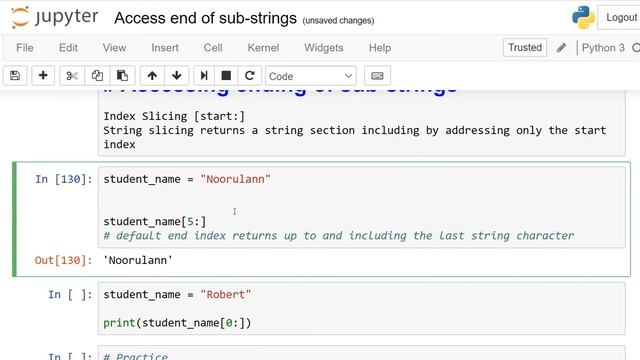640x360 pixels.
Task: Open the Cell menu
Action: click(213, 48)
